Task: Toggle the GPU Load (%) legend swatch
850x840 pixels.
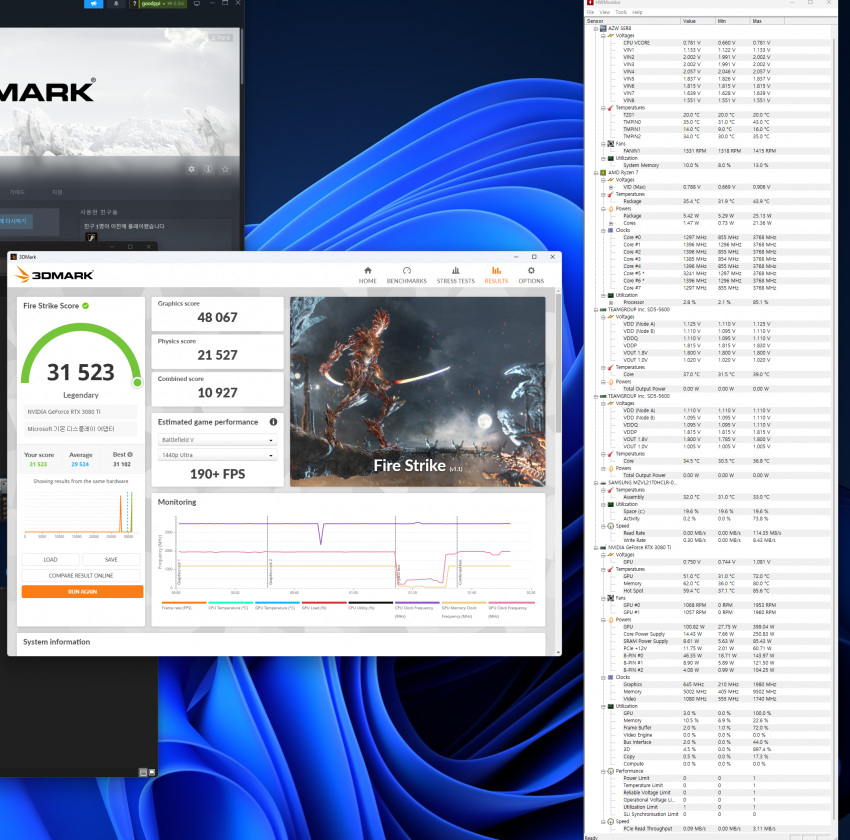Action: click(324, 602)
